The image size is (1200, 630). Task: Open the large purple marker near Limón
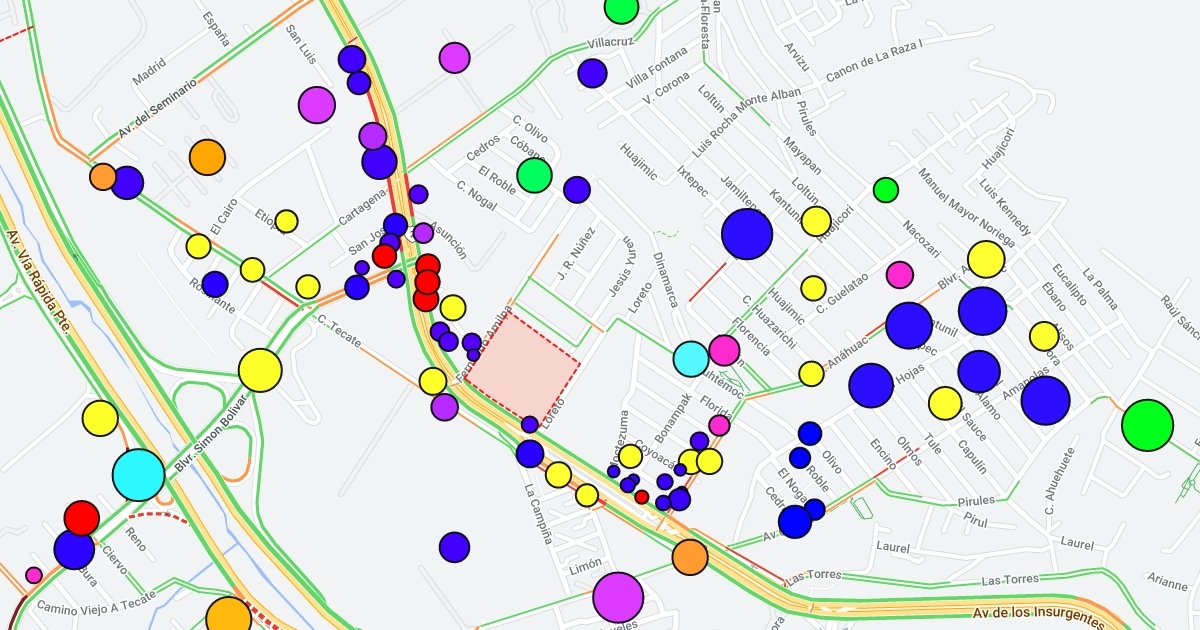click(x=618, y=597)
